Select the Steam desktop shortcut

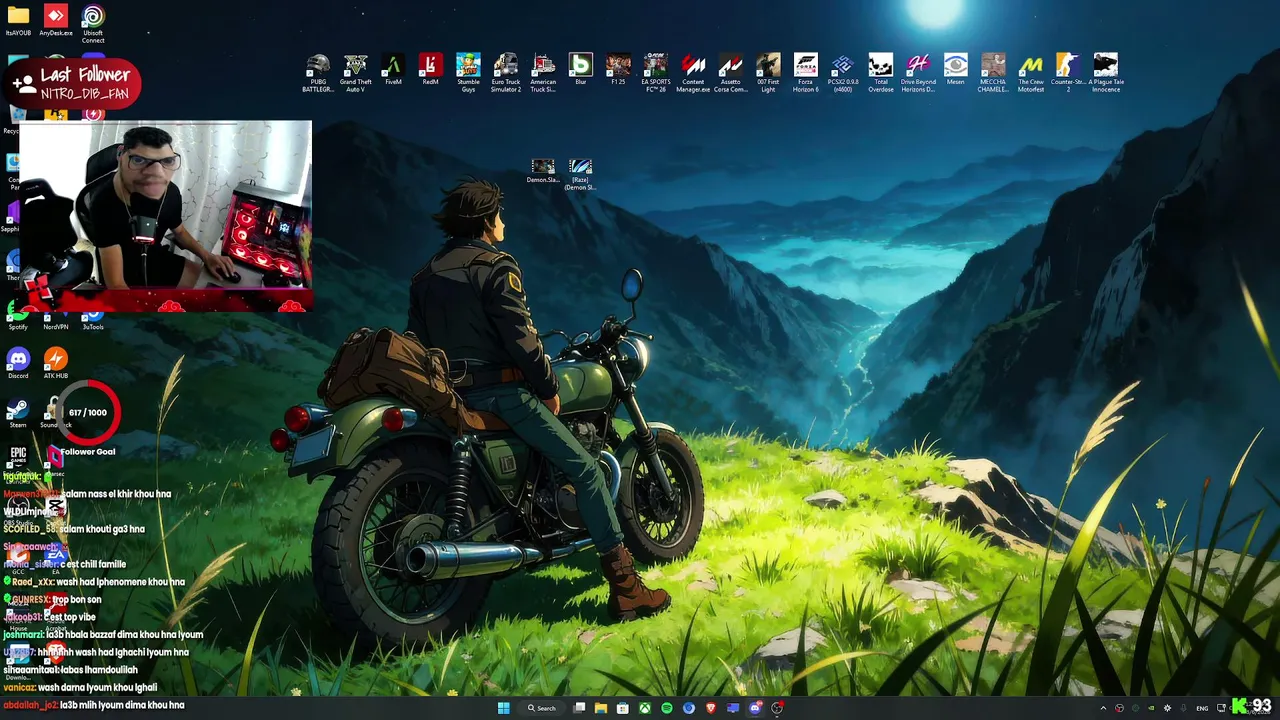[18, 412]
